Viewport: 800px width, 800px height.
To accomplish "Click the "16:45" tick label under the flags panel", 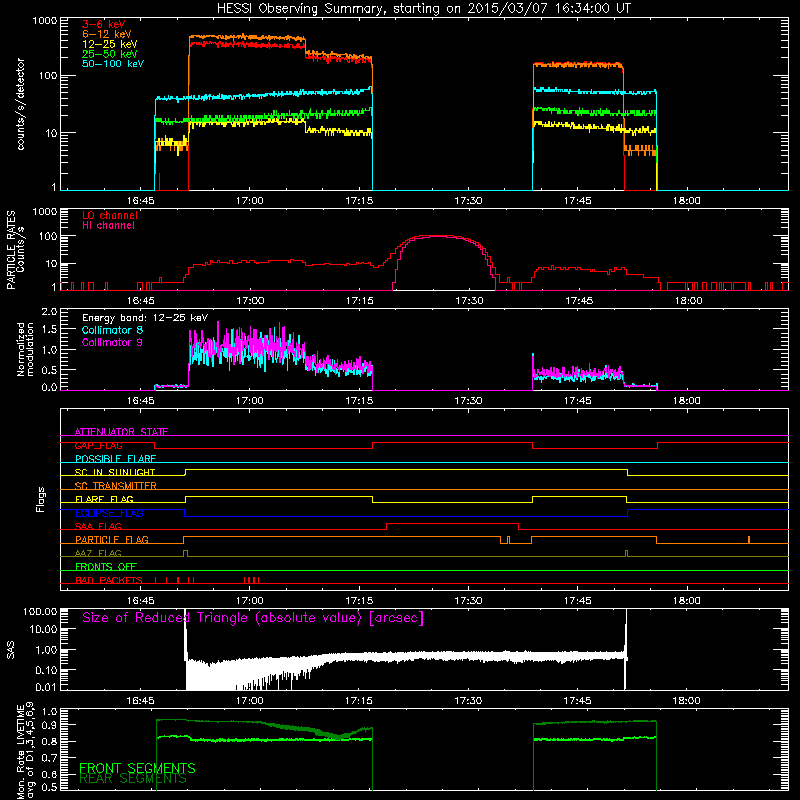I will tap(140, 601).
